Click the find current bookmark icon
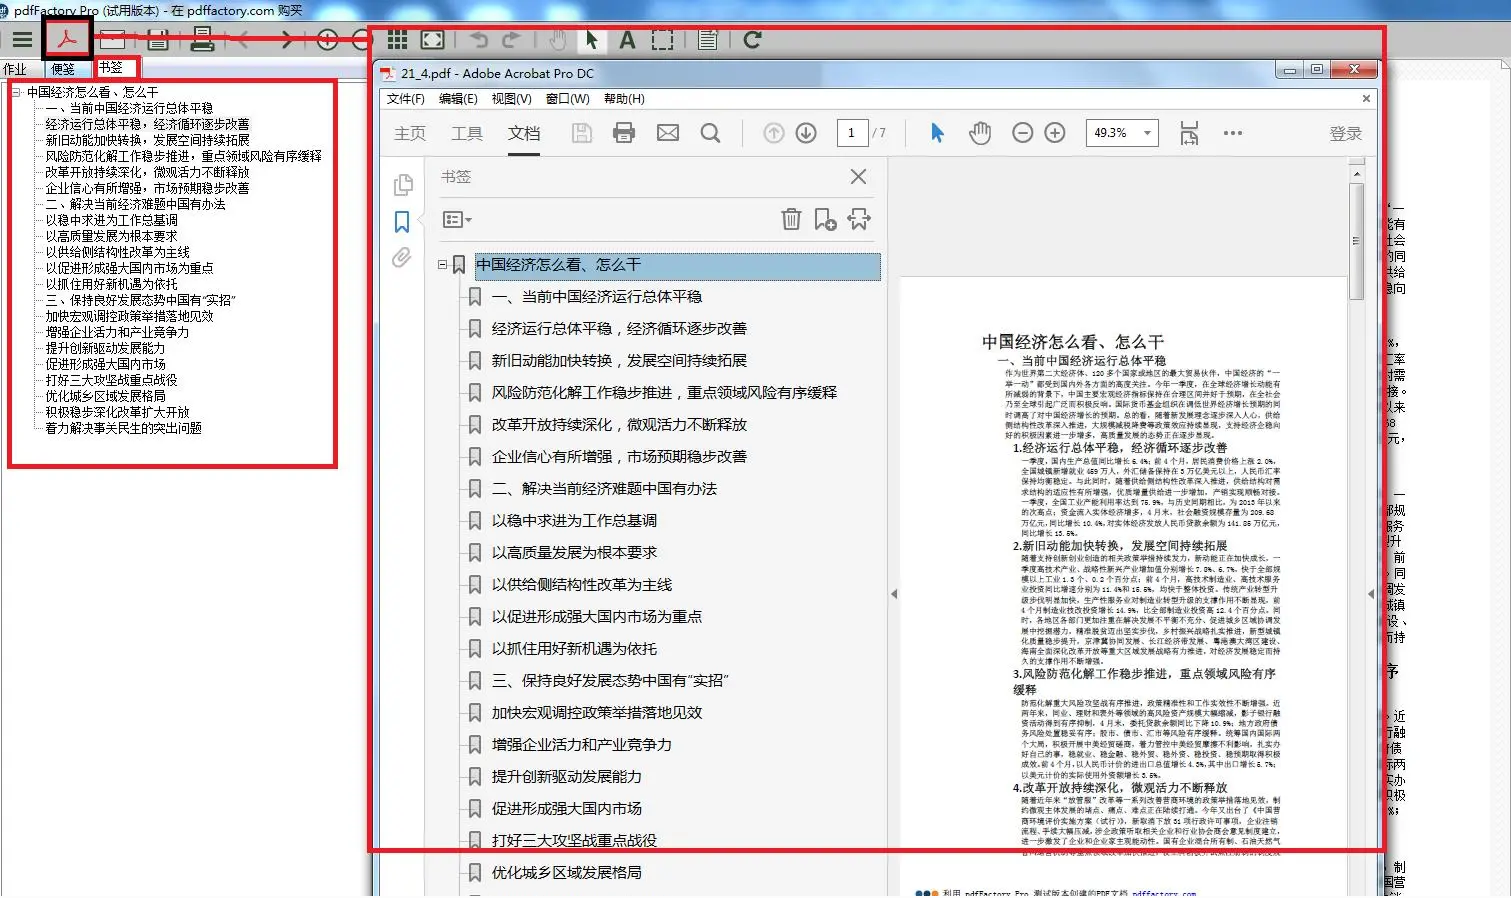 coord(860,219)
